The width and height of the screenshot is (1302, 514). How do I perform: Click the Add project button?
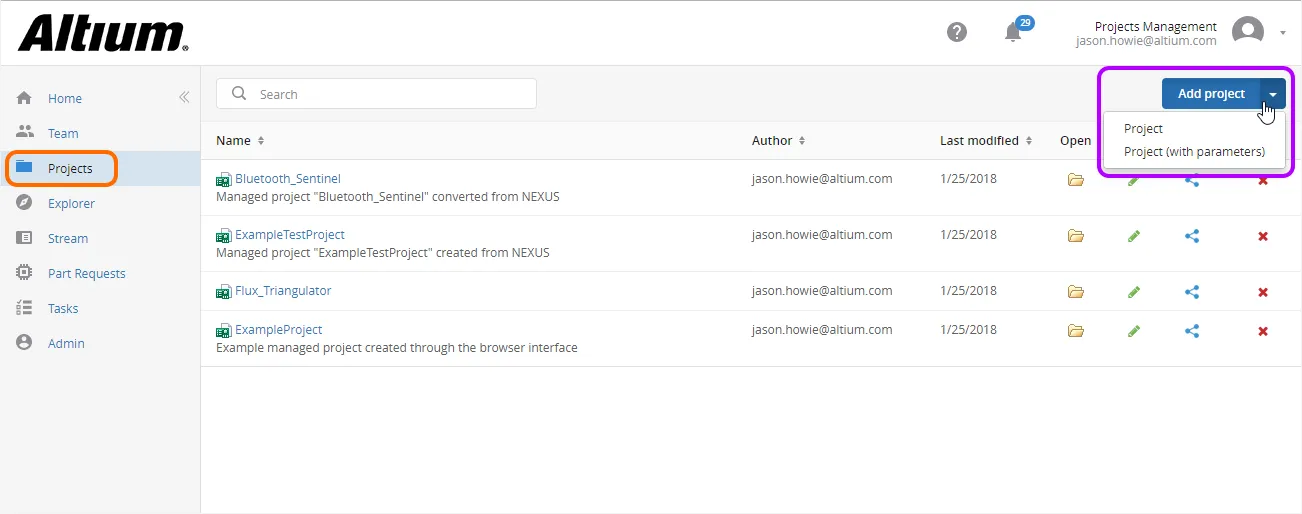point(1210,94)
